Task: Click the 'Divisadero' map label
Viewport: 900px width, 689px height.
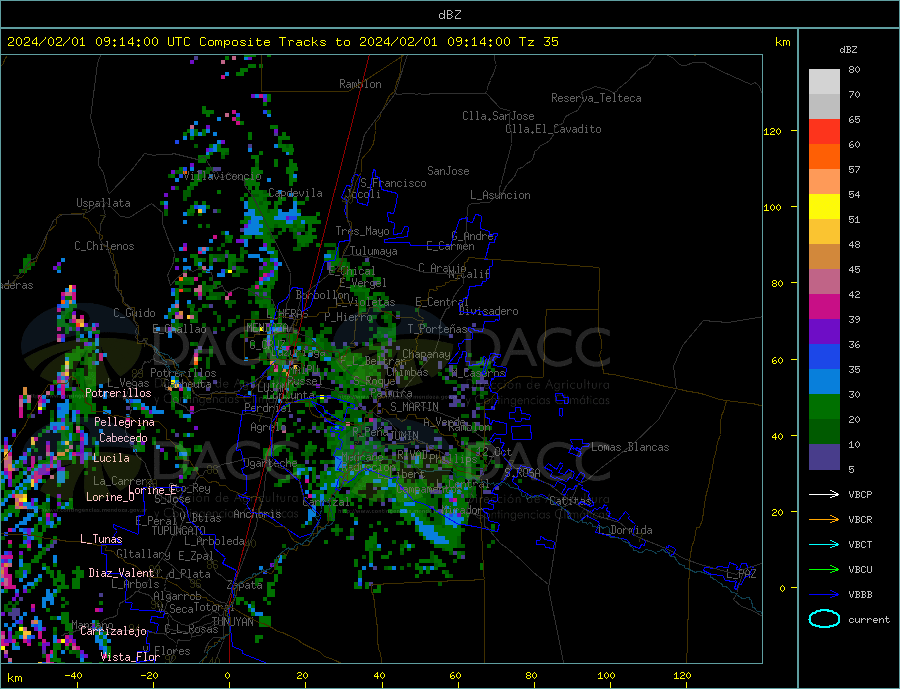Action: pyautogui.click(x=488, y=311)
